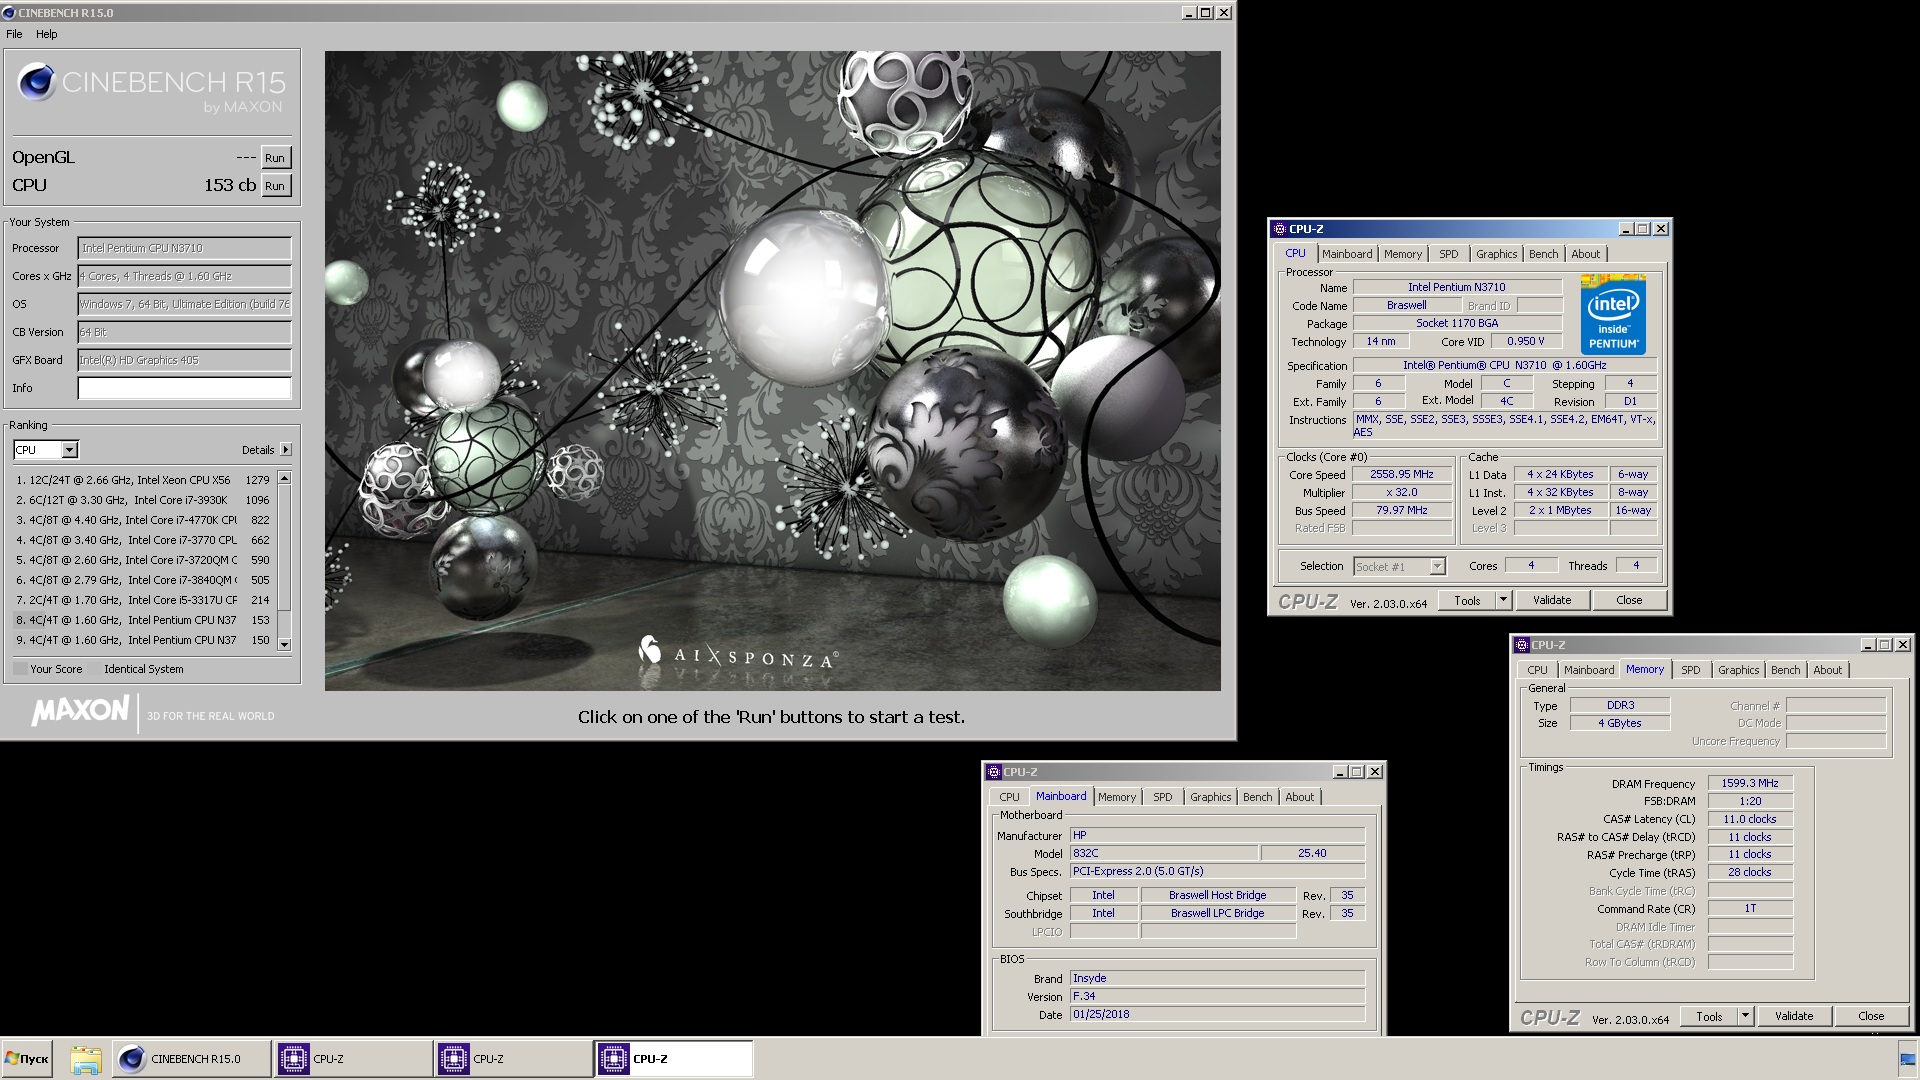Click the GFX Board field HD Graphics 405
The height and width of the screenshot is (1080, 1920).
point(185,360)
